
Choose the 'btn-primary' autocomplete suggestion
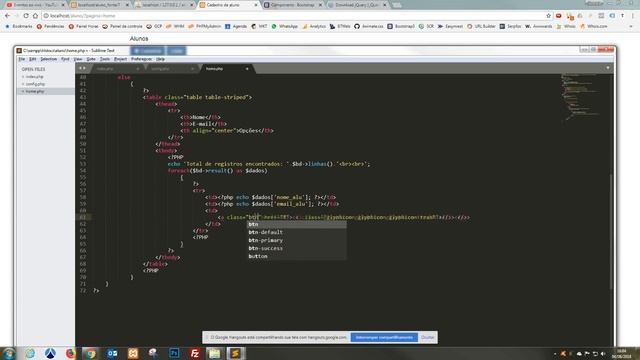(297, 240)
